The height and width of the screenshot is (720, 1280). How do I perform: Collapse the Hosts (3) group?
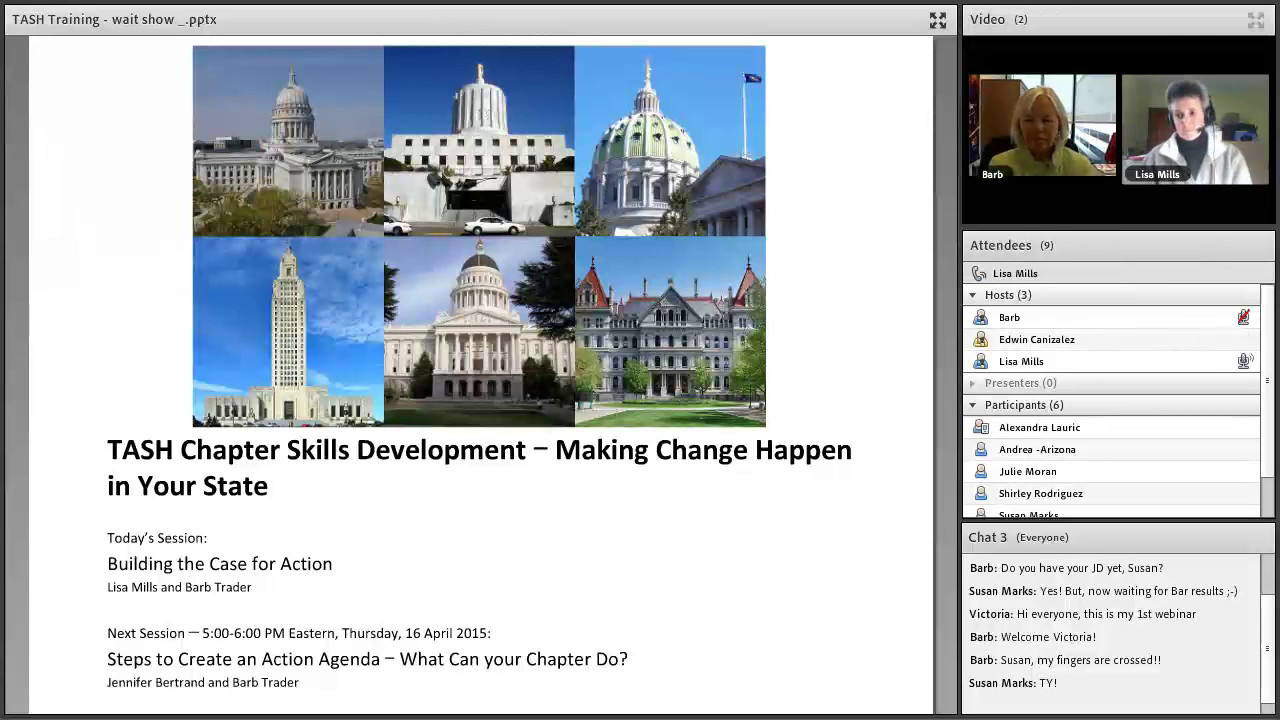972,295
